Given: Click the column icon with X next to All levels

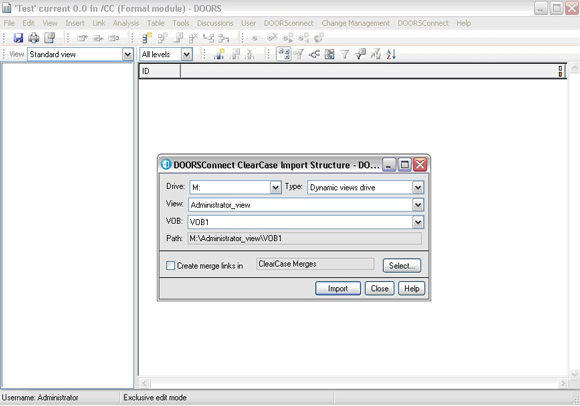Looking at the screenshot, I should point(250,54).
